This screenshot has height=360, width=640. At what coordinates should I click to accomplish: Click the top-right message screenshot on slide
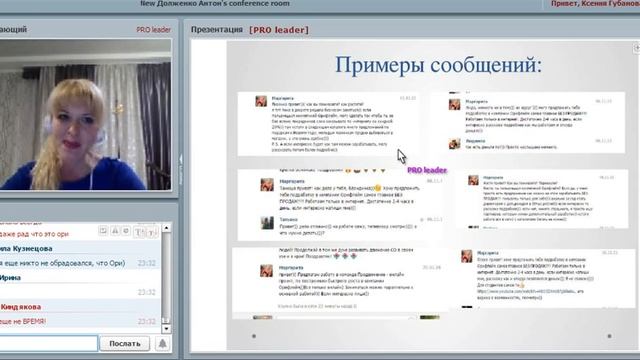[x=528, y=122]
